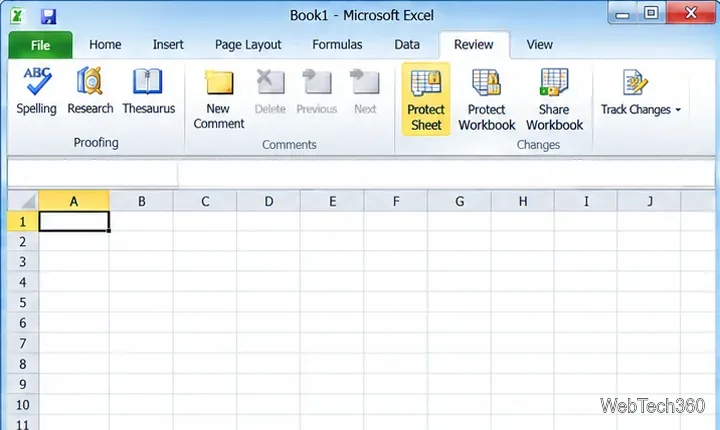Select row 5 header
This screenshot has width=720, height=430.
point(23,303)
